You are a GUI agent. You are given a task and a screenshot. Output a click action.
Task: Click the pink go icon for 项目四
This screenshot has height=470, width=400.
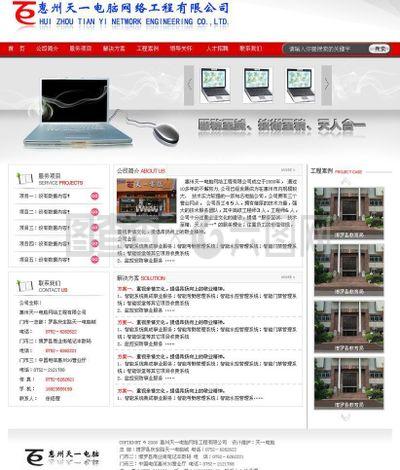[95, 244]
